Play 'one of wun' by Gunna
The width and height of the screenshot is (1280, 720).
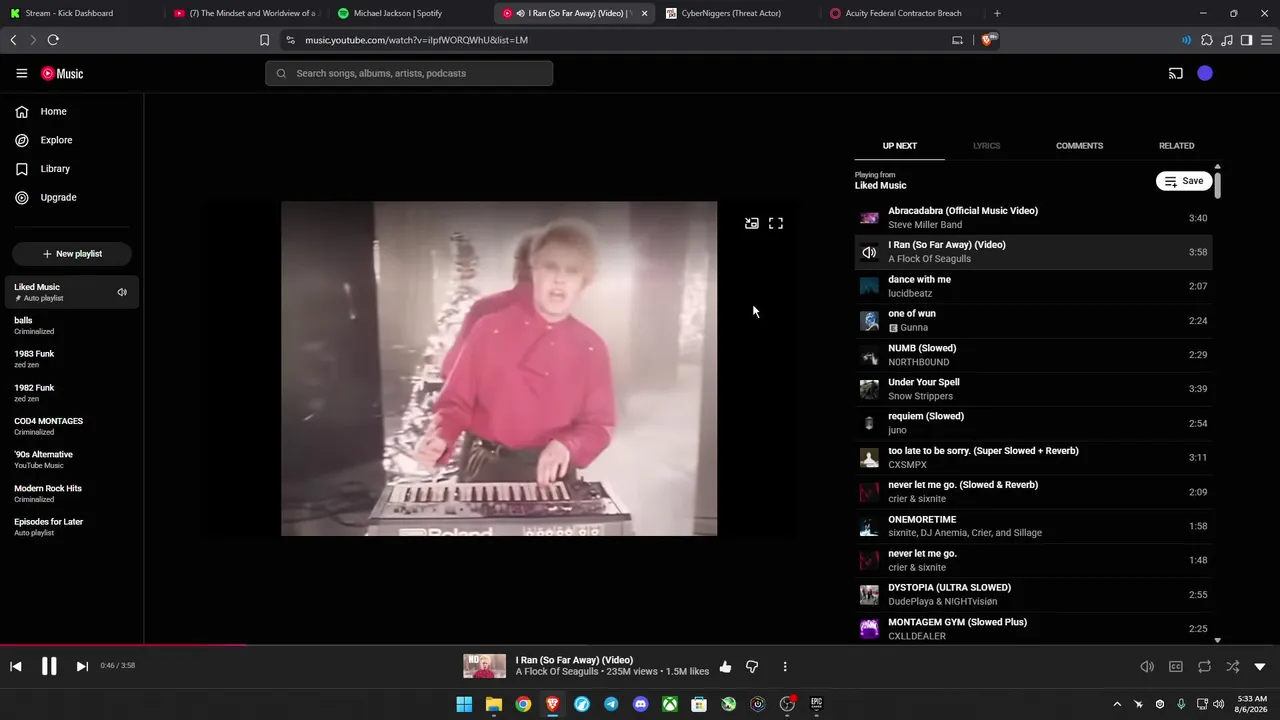coord(1033,321)
